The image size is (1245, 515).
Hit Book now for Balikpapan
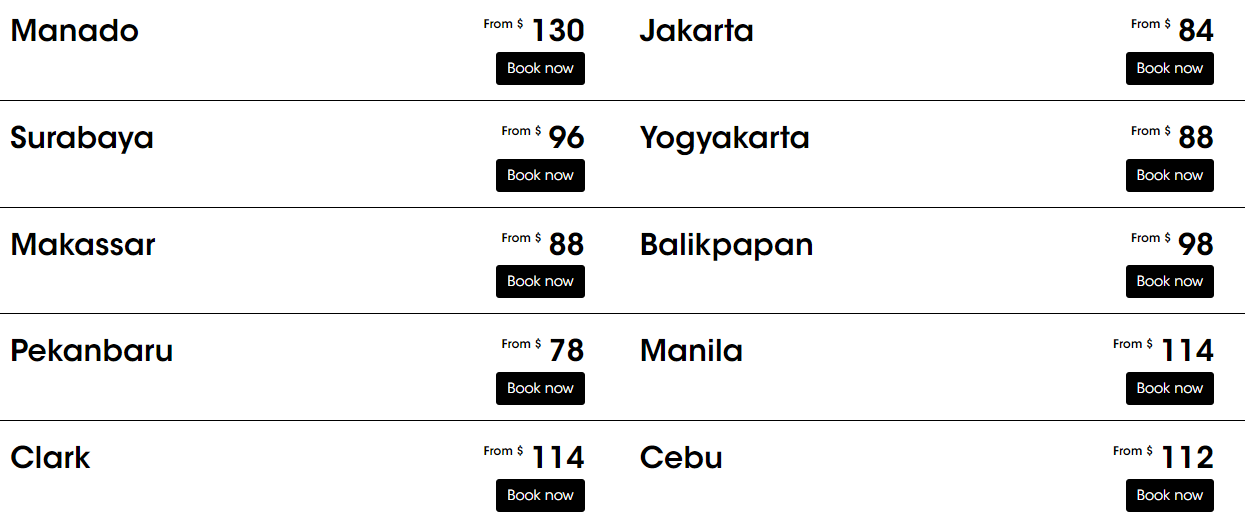(1169, 282)
